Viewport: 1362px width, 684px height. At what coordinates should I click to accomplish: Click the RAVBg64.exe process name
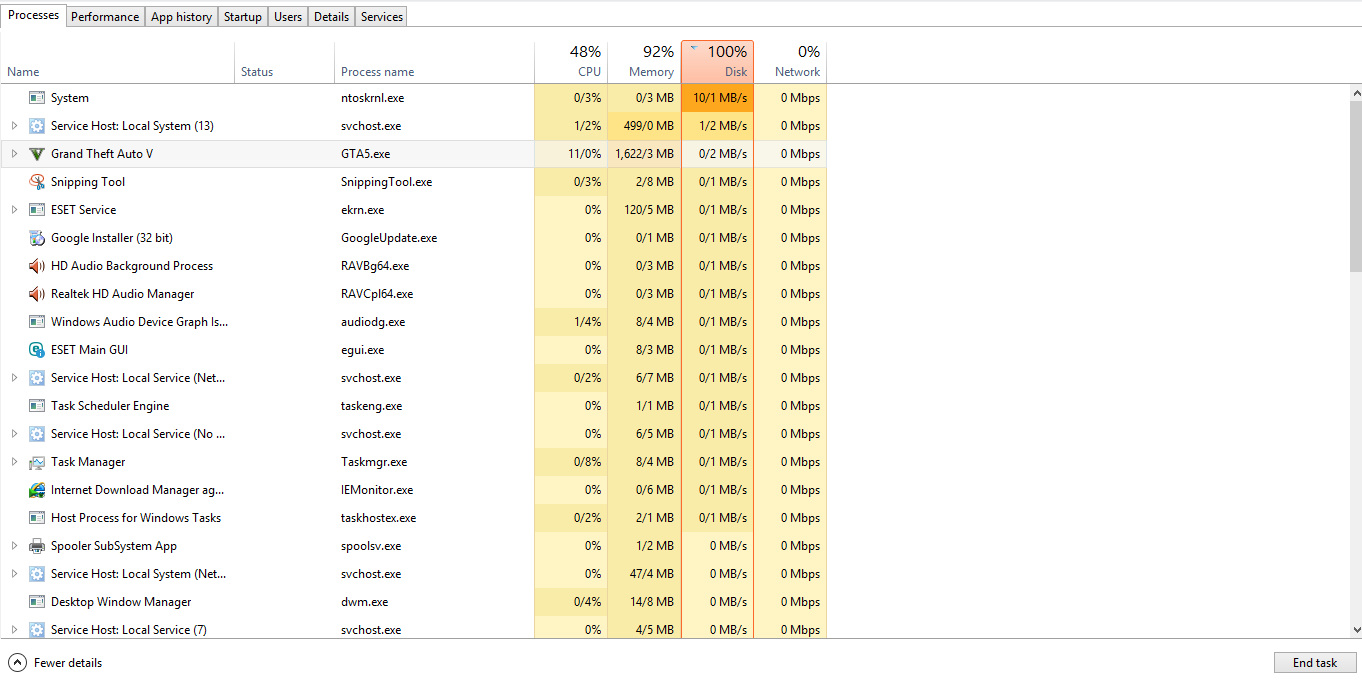[374, 266]
